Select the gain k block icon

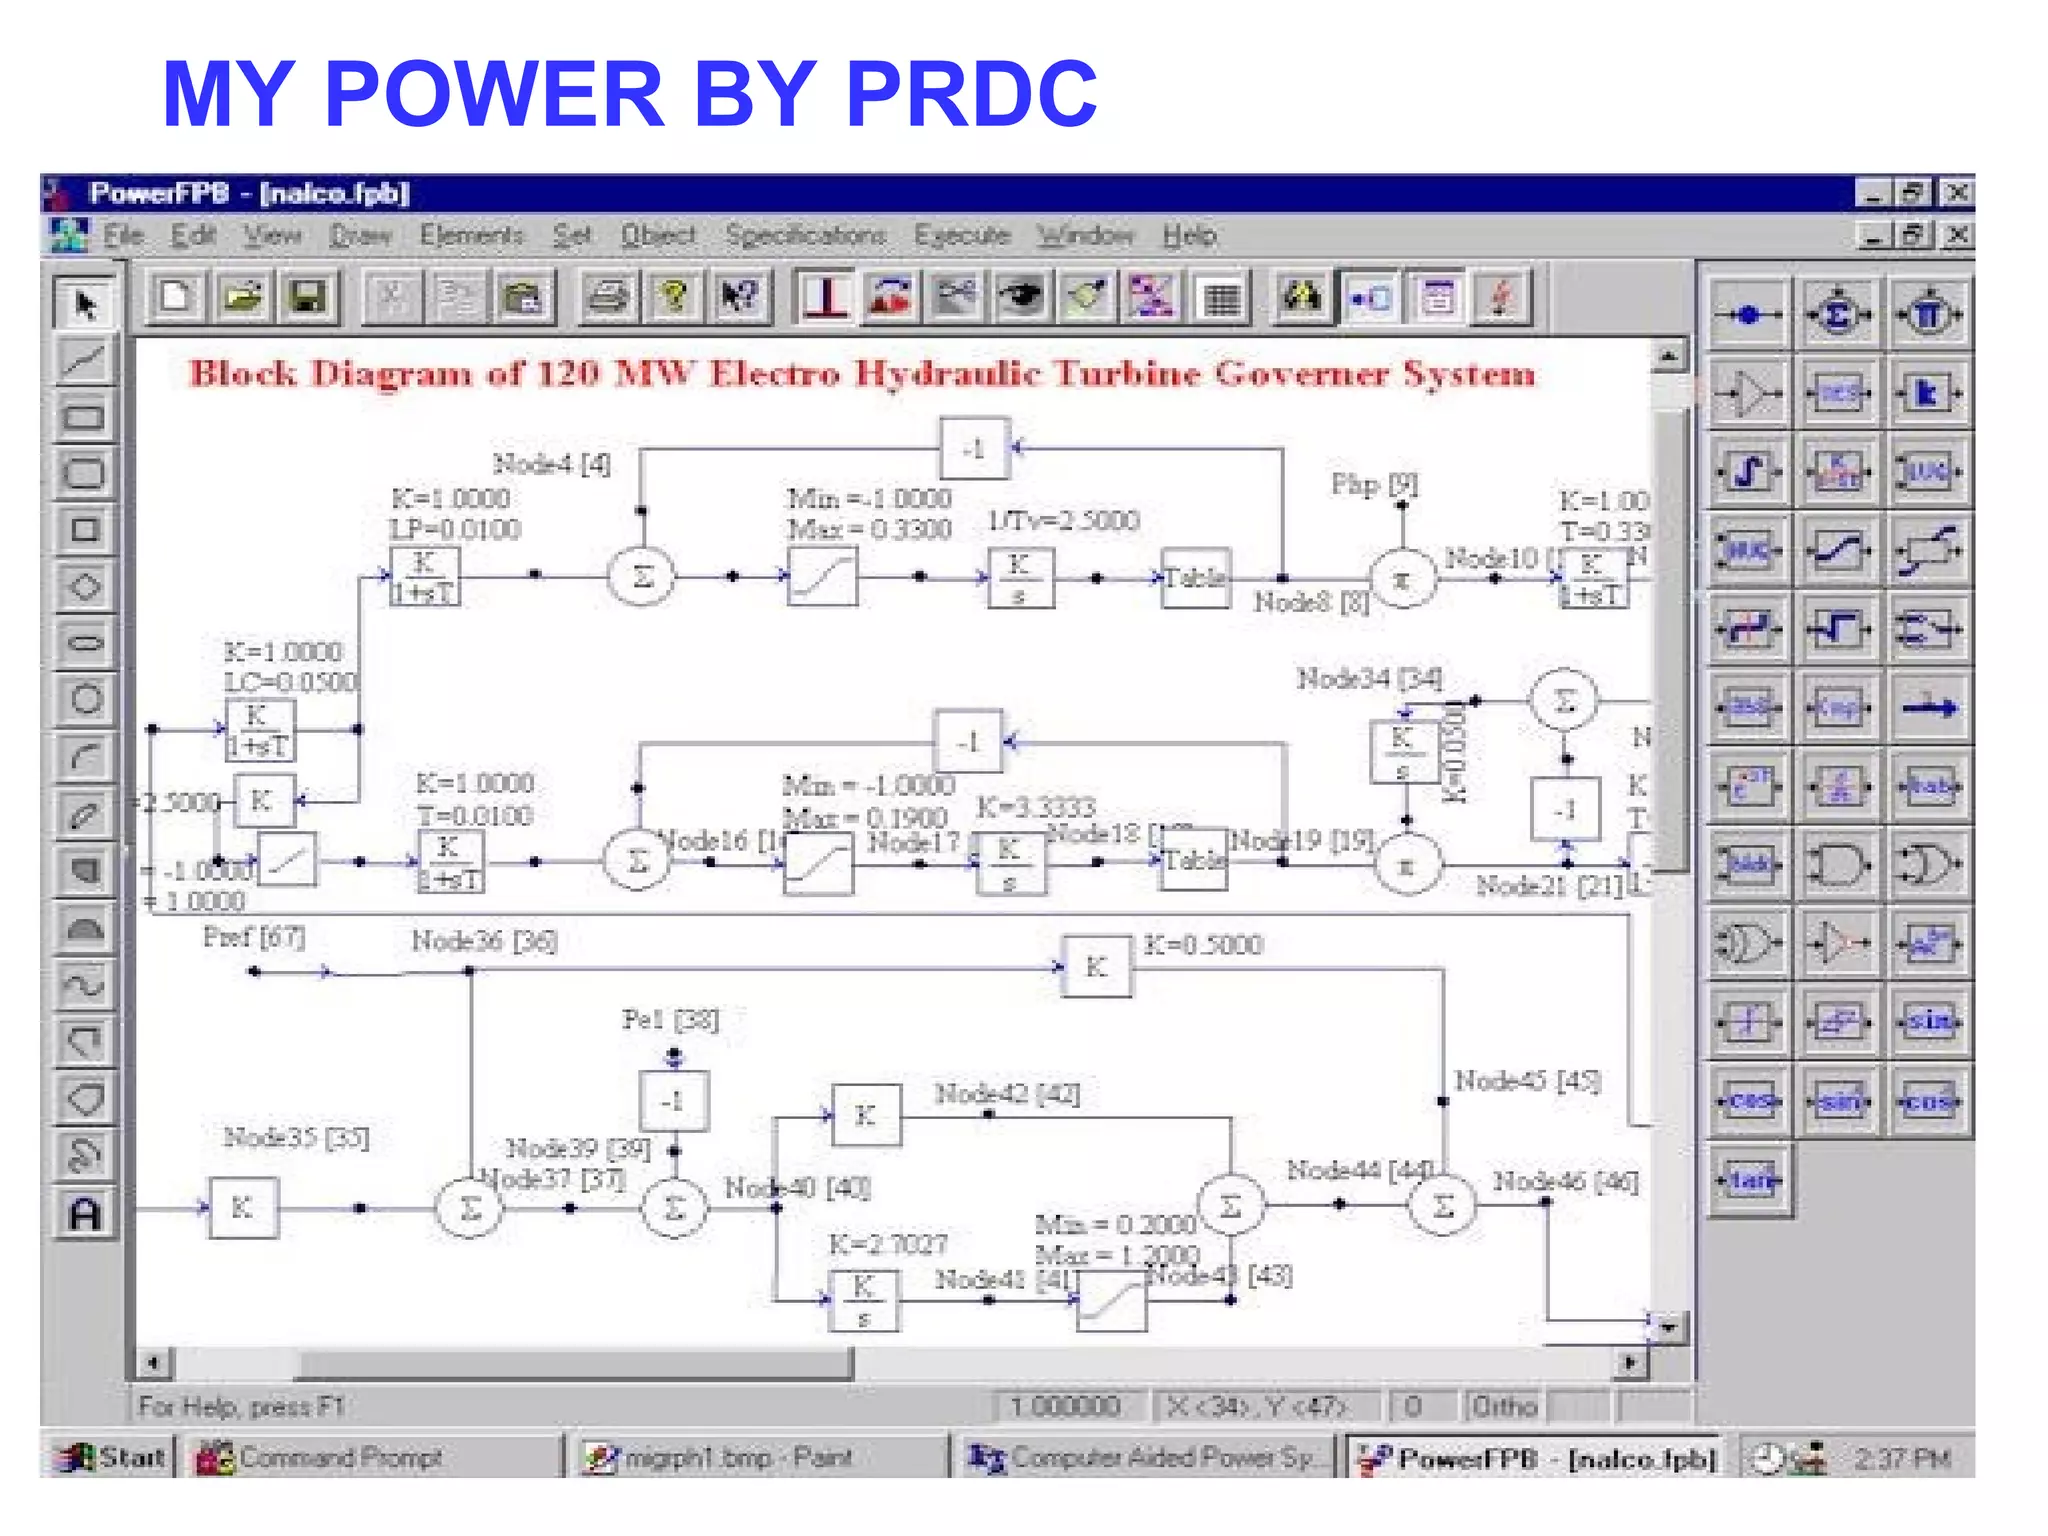coord(1929,394)
